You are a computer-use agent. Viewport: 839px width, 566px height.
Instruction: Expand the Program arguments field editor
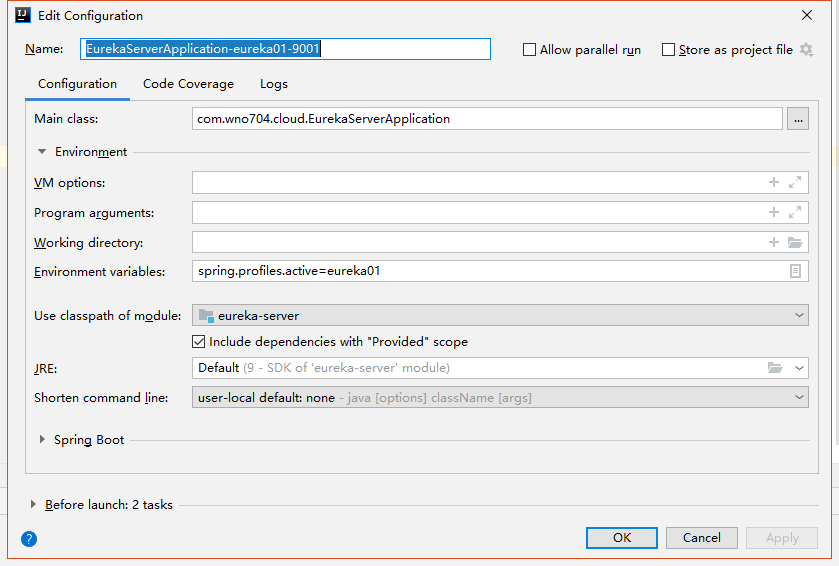coord(795,213)
